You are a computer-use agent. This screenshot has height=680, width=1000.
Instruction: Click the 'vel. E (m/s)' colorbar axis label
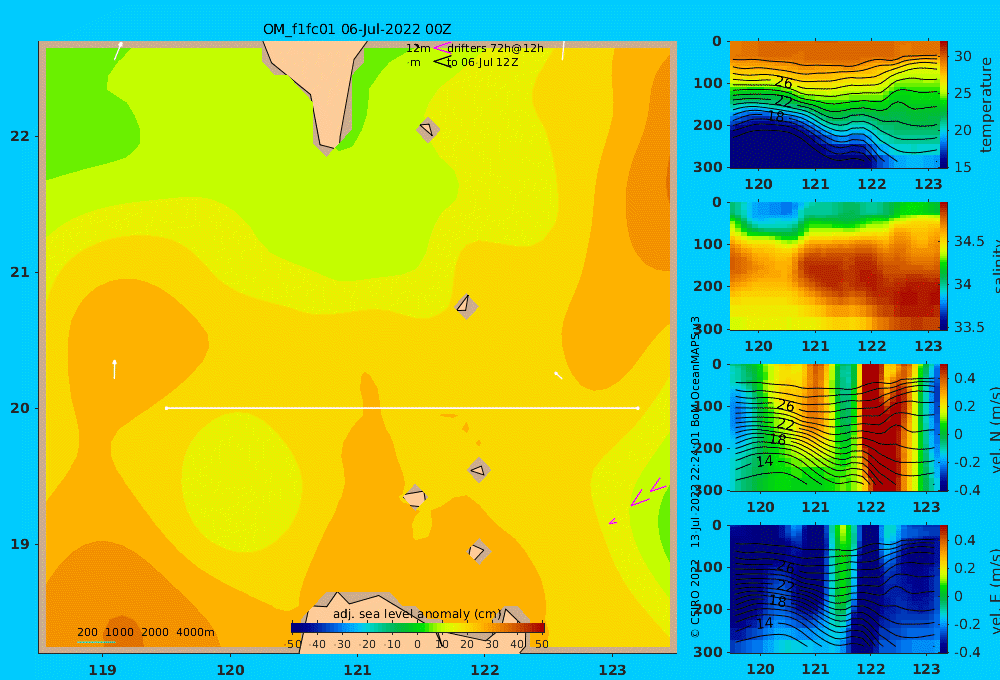(994, 591)
